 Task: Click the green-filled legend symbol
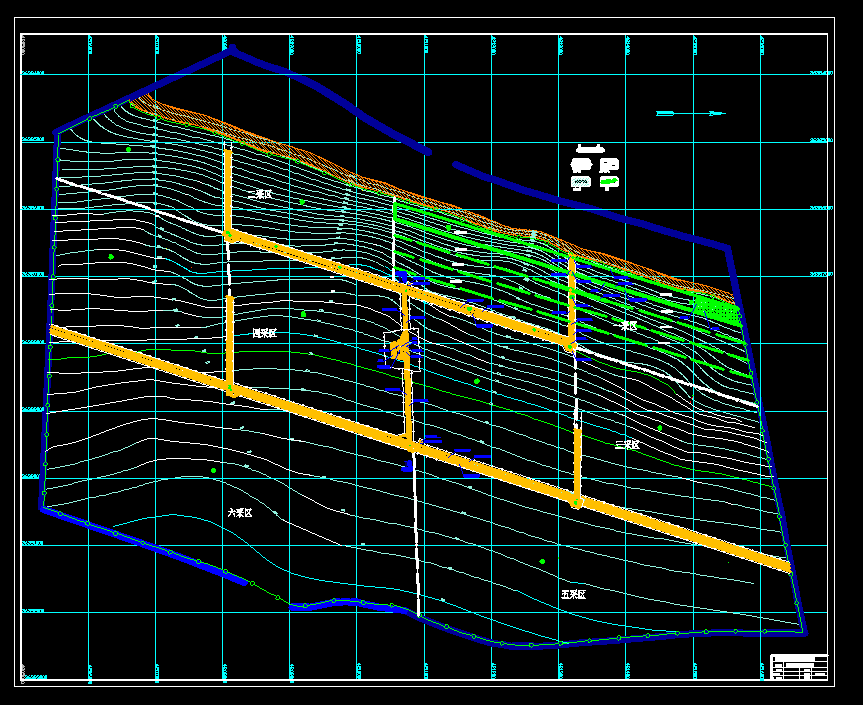coord(609,182)
